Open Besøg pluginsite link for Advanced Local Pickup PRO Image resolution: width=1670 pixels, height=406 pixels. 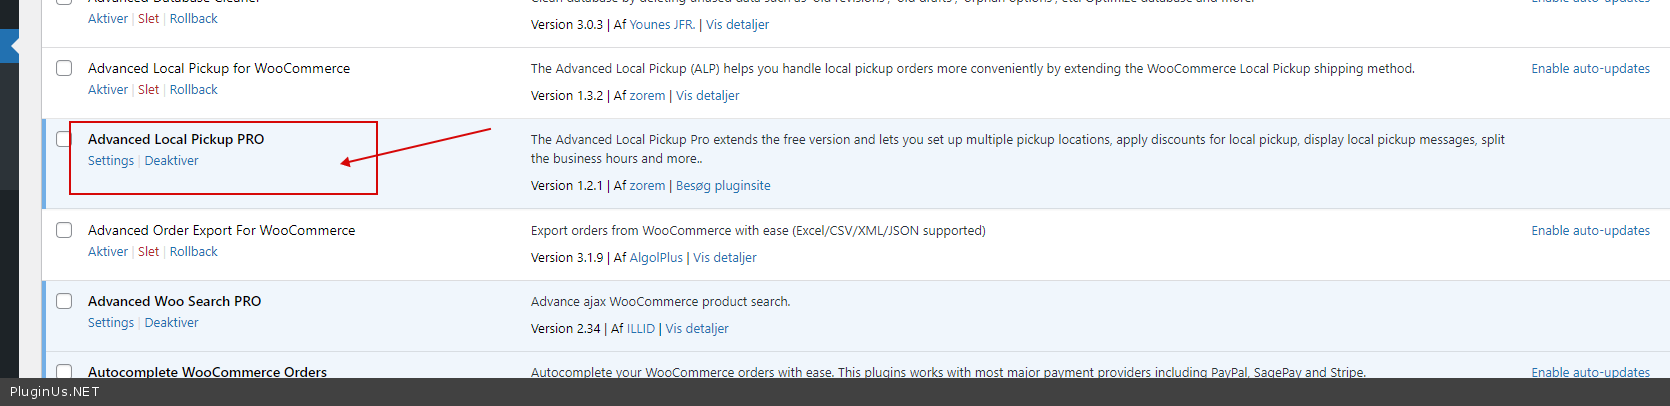[x=722, y=186]
